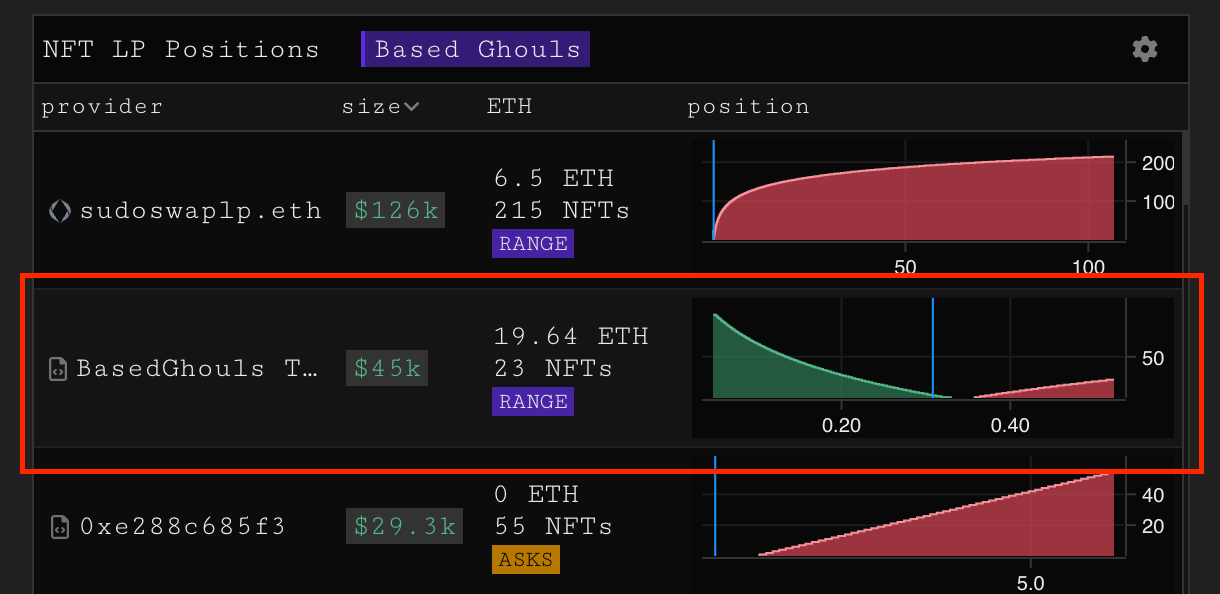1220x594 pixels.
Task: Click the 0xe288c685f3 position chart
Action: tap(932, 524)
